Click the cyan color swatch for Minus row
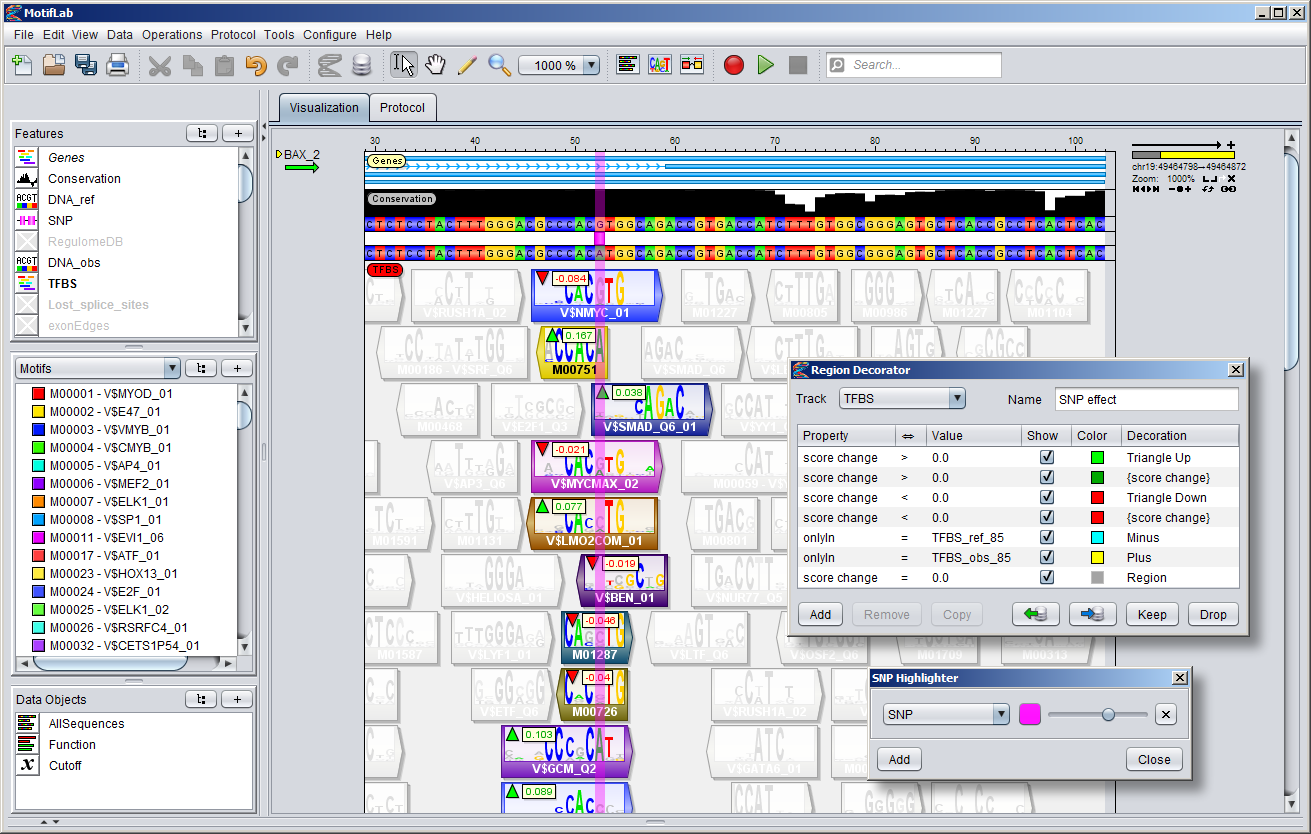 point(1097,537)
